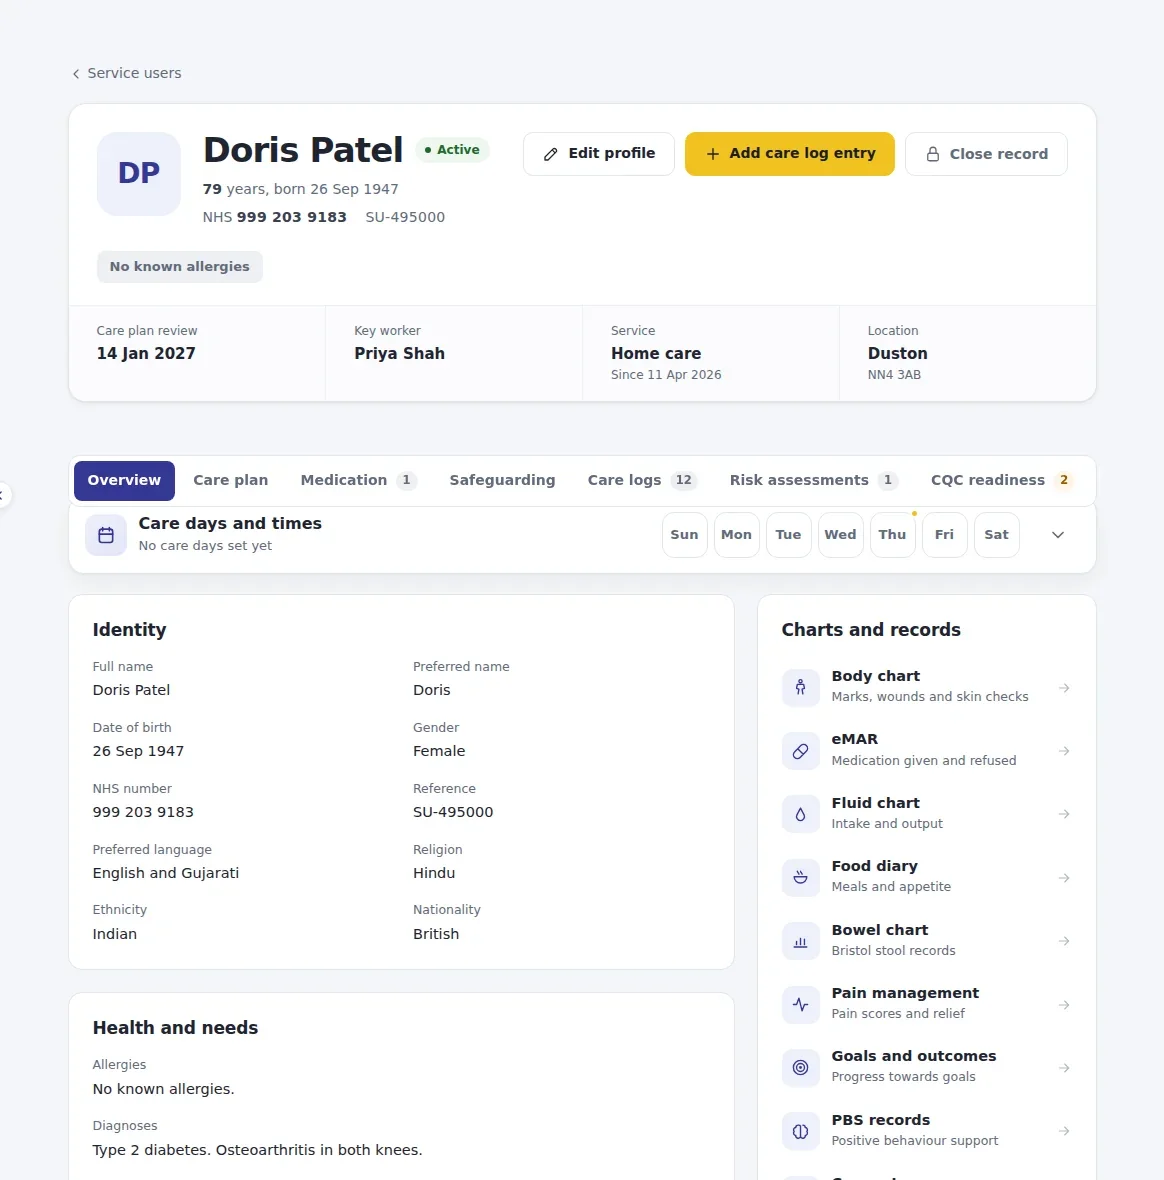Open the Risk assessments tab

point(813,480)
